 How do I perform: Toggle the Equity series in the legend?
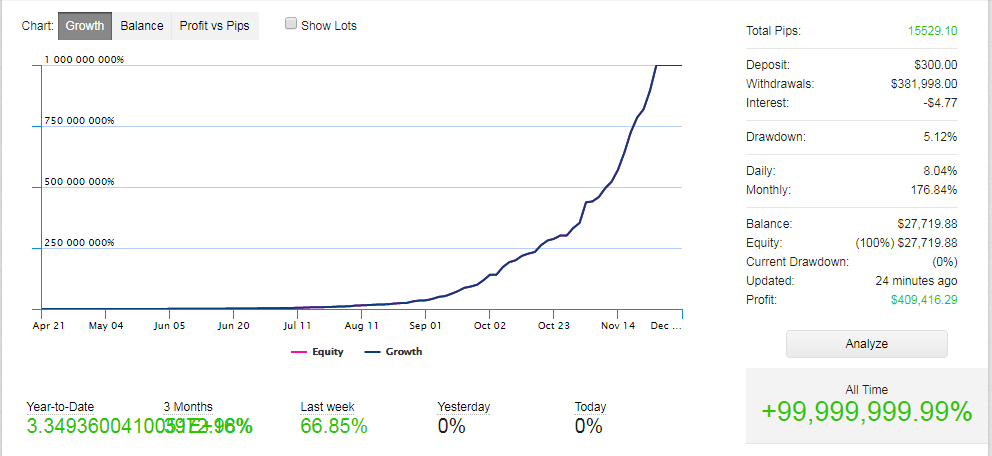click(x=328, y=352)
